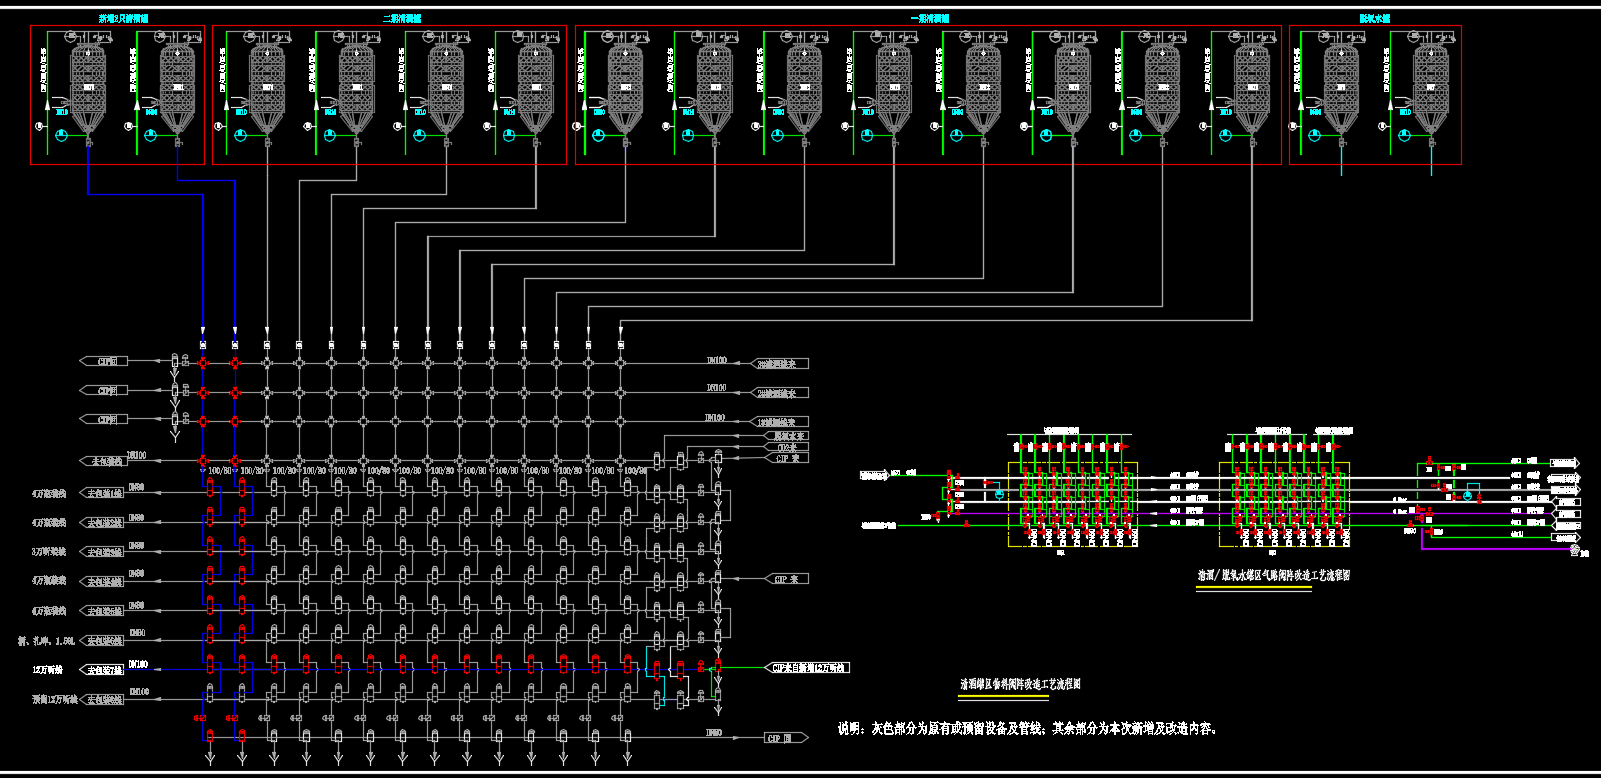Click the leftmost drain arrow below the valve matrix
1601x778 pixels.
210,759
